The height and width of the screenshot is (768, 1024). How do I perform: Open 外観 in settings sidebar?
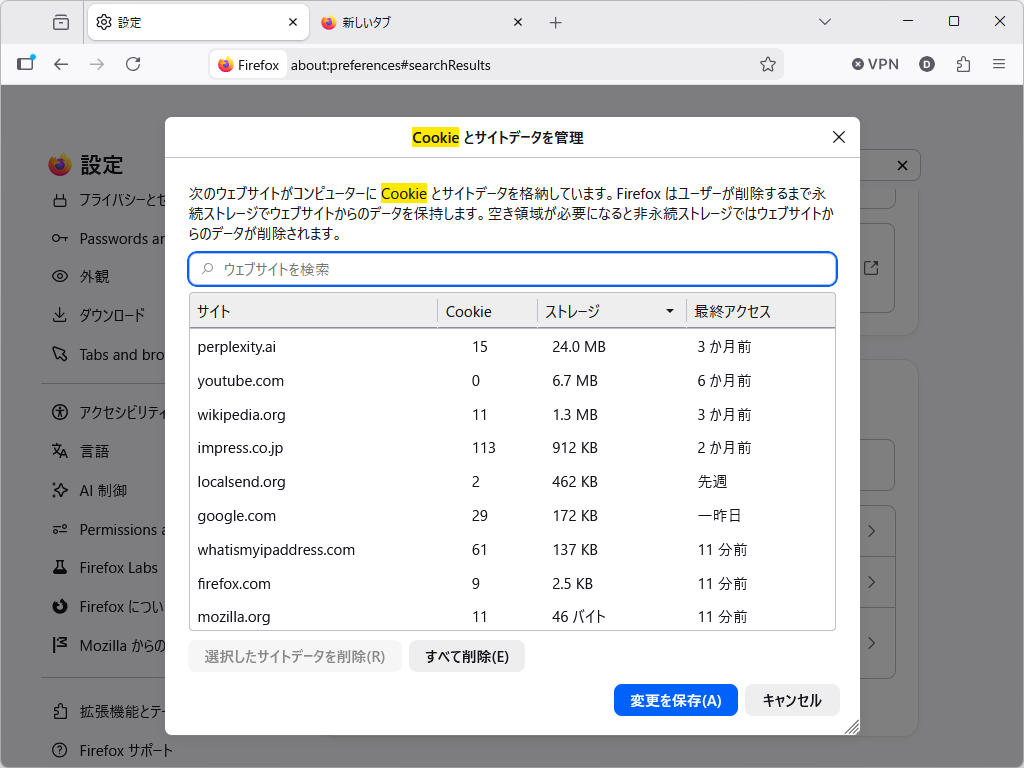[94, 276]
